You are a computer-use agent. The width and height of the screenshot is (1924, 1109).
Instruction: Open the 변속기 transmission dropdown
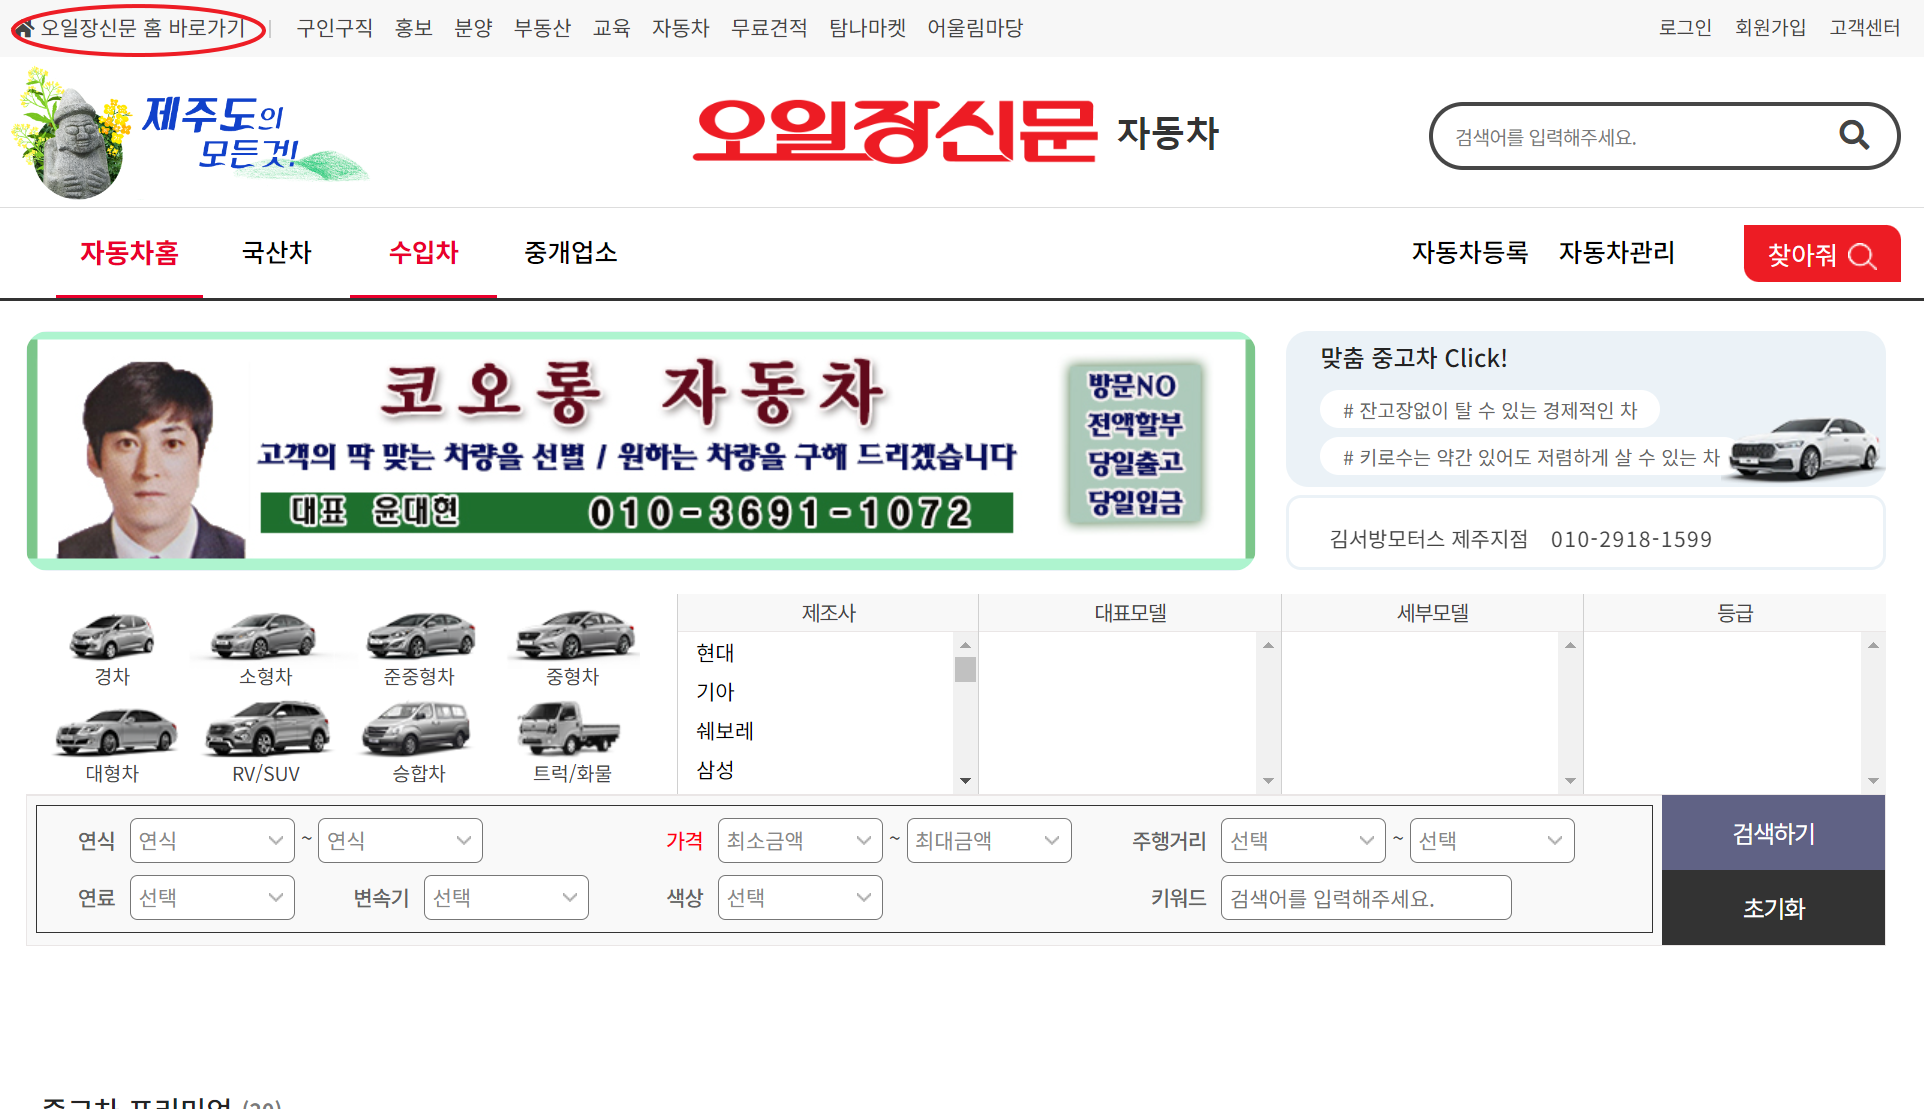tap(506, 898)
